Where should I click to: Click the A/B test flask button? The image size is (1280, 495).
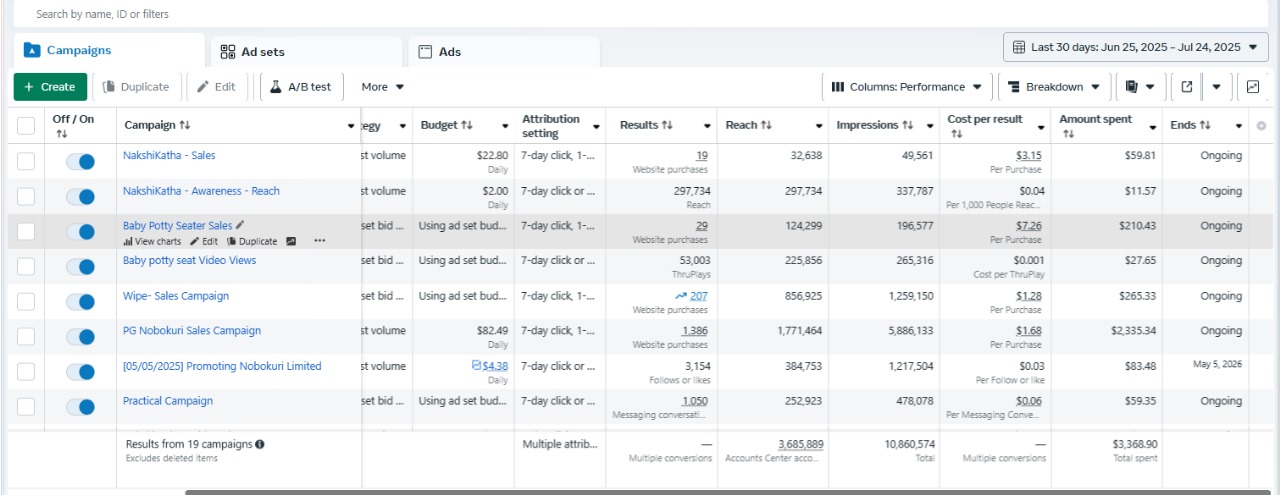(x=301, y=87)
